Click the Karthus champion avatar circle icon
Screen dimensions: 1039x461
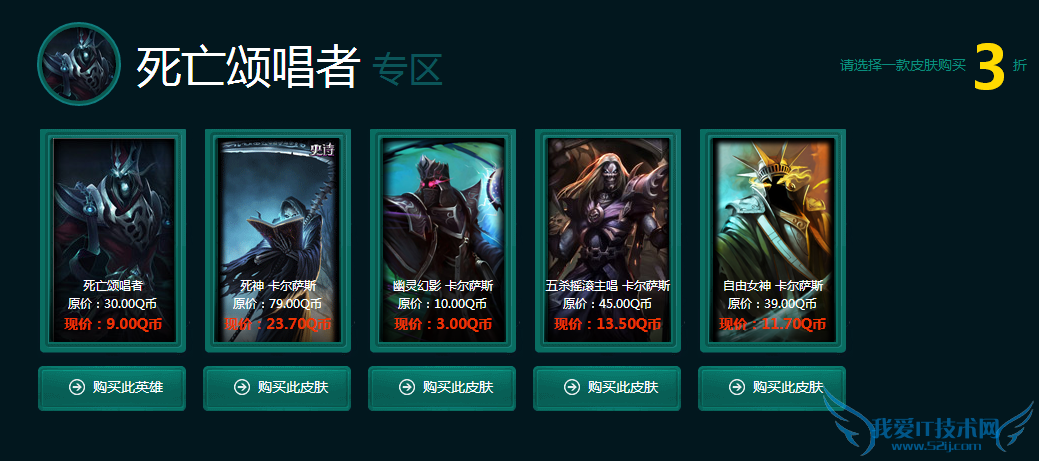79,64
